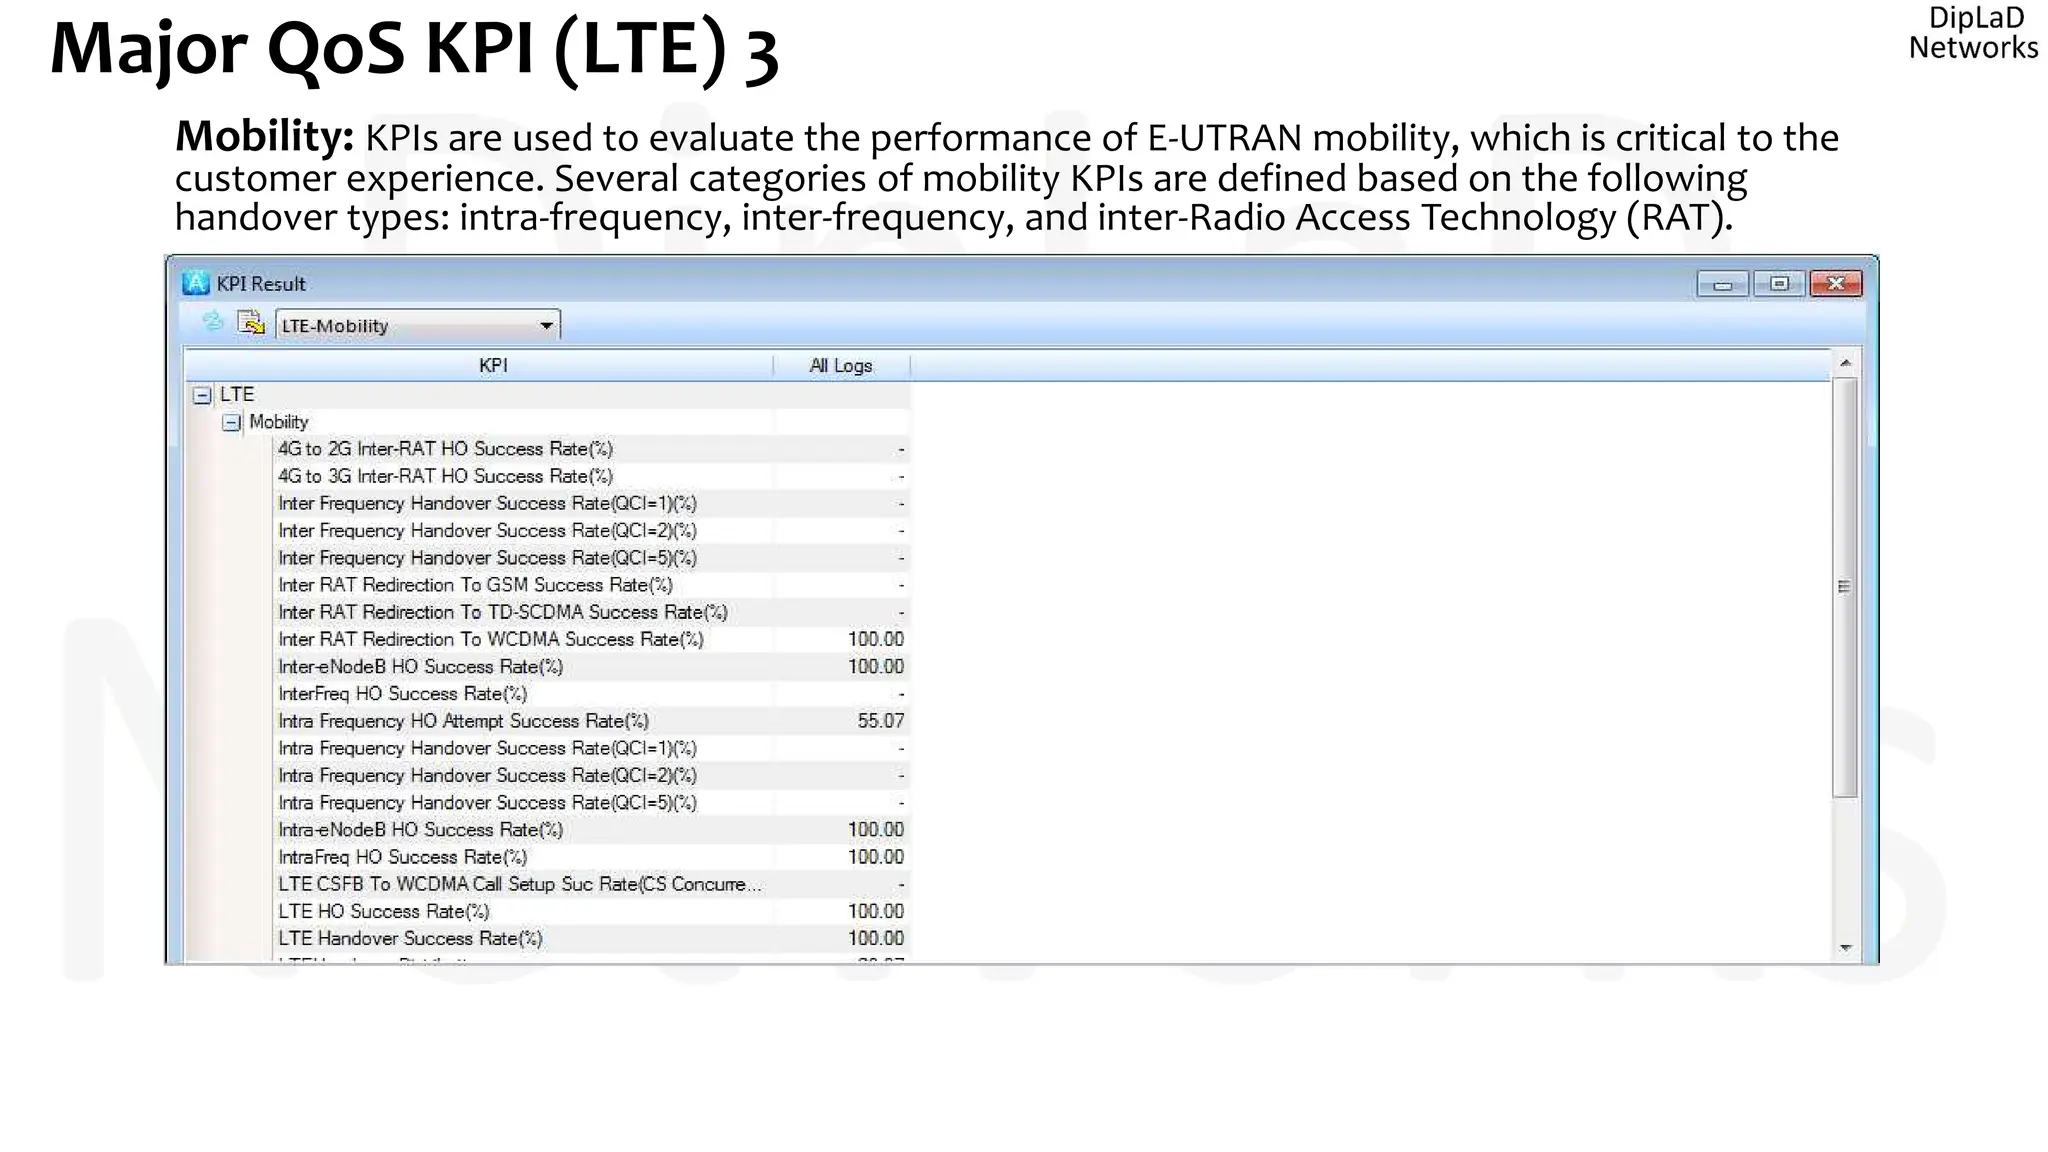
Task: Select Intra-eNodeB HO Success Rate row
Action: point(592,830)
